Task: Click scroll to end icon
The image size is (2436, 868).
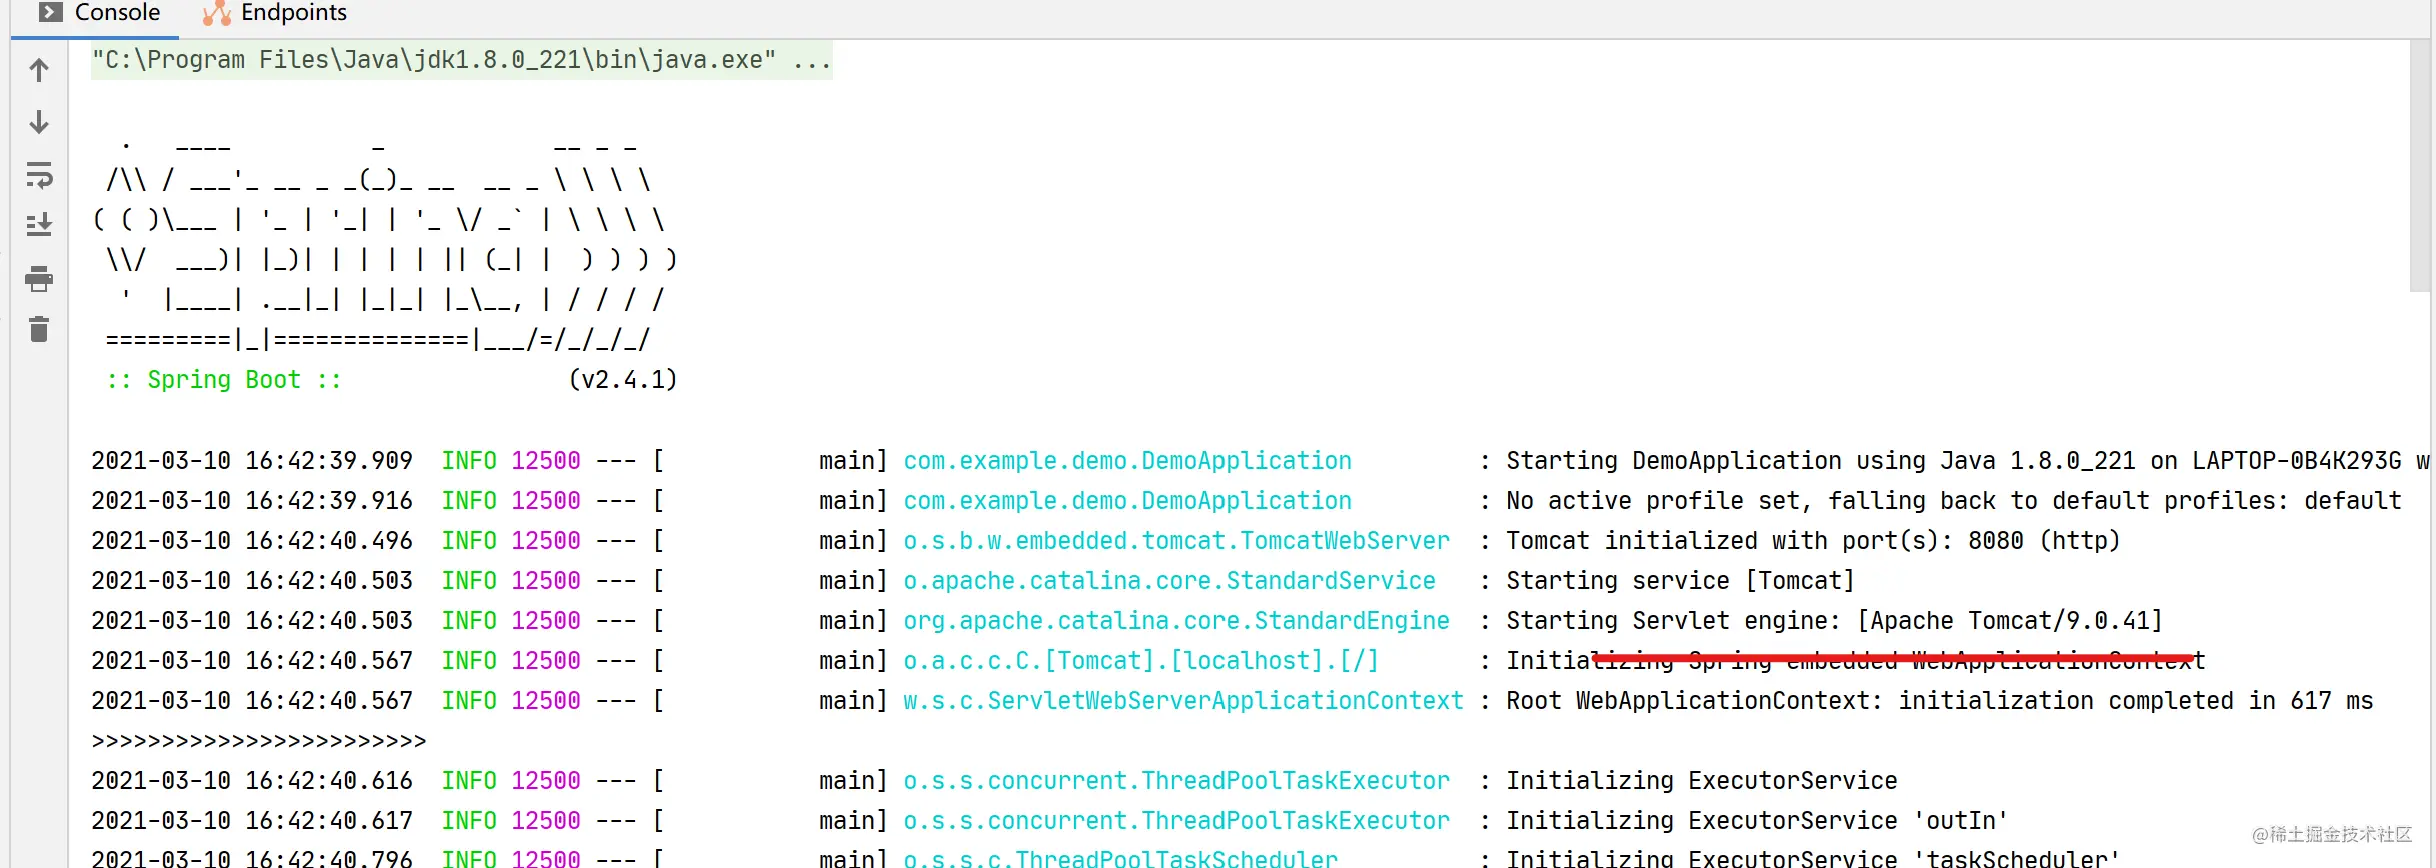Action: pyautogui.click(x=39, y=225)
